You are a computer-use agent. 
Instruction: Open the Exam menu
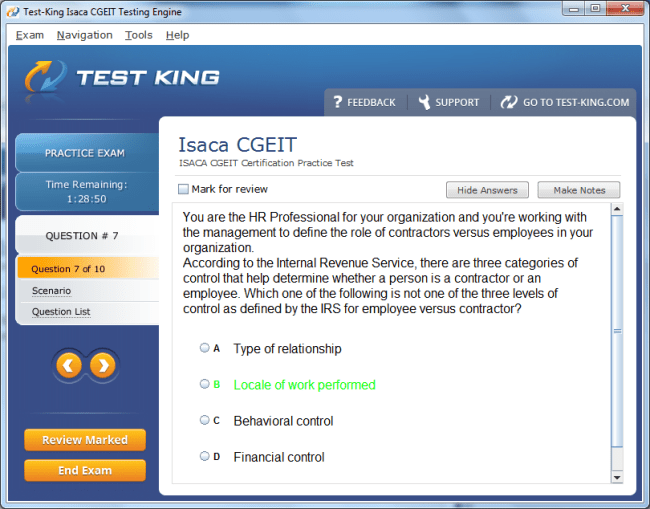tap(30, 35)
